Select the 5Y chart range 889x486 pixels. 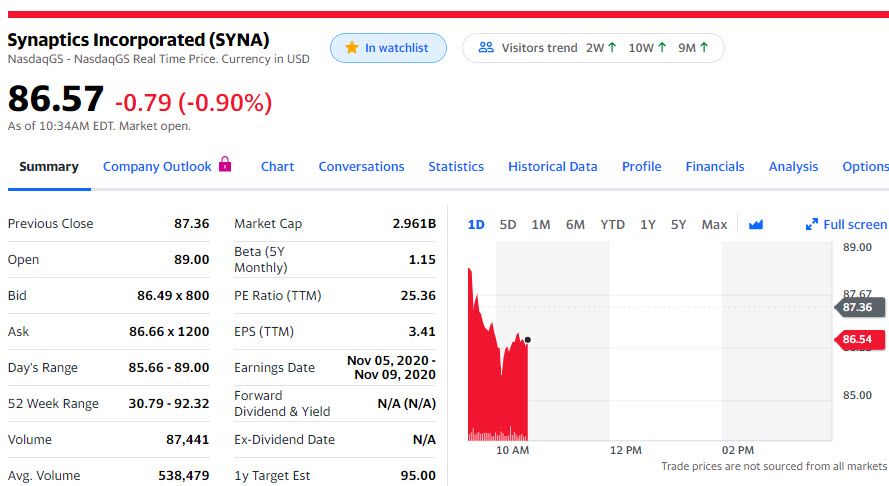(679, 225)
